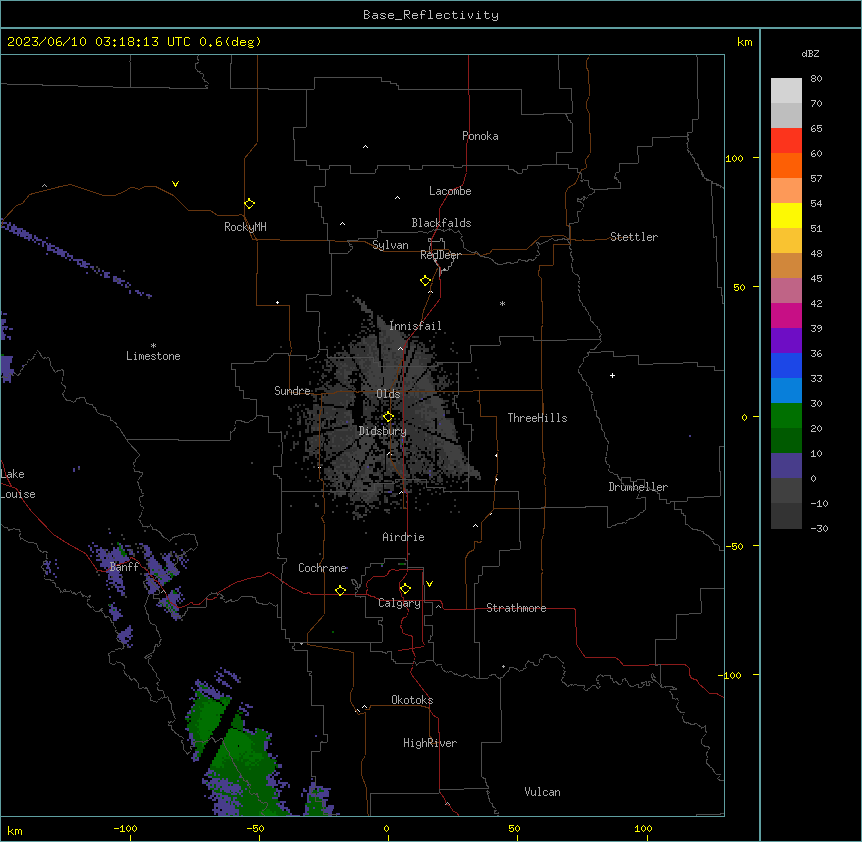The width and height of the screenshot is (862, 842).
Task: Click the Lake Louise label
Action: point(18,484)
